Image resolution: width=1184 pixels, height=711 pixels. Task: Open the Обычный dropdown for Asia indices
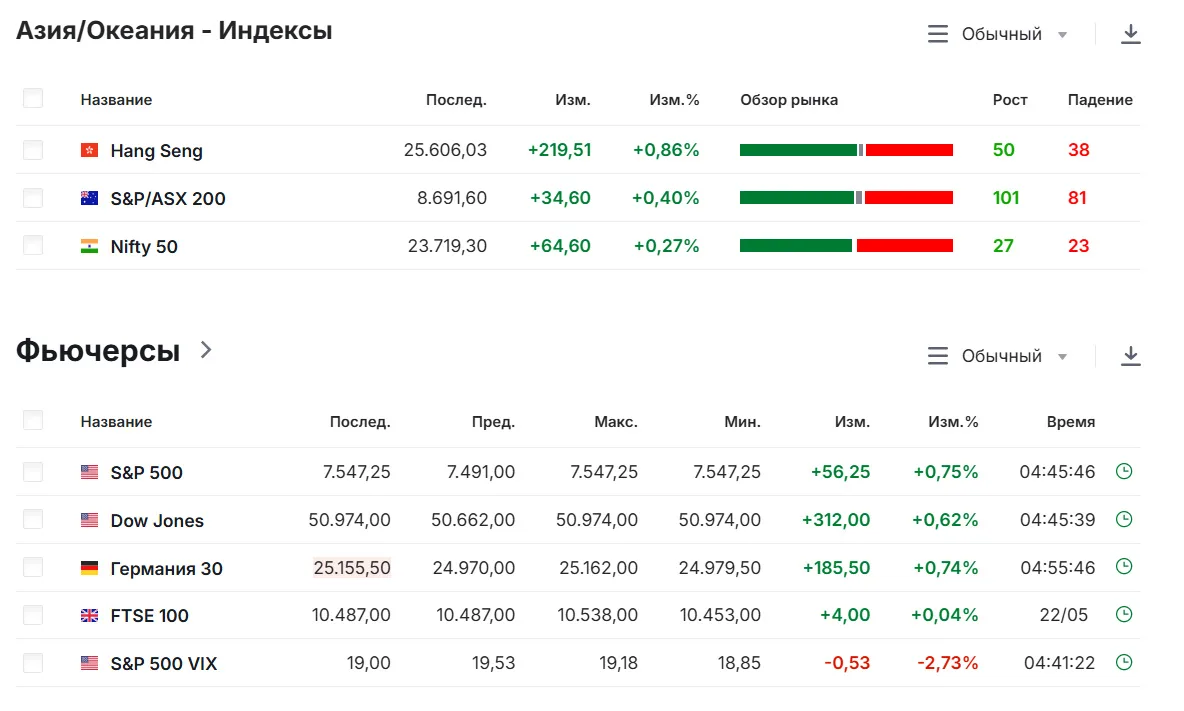(x=997, y=34)
